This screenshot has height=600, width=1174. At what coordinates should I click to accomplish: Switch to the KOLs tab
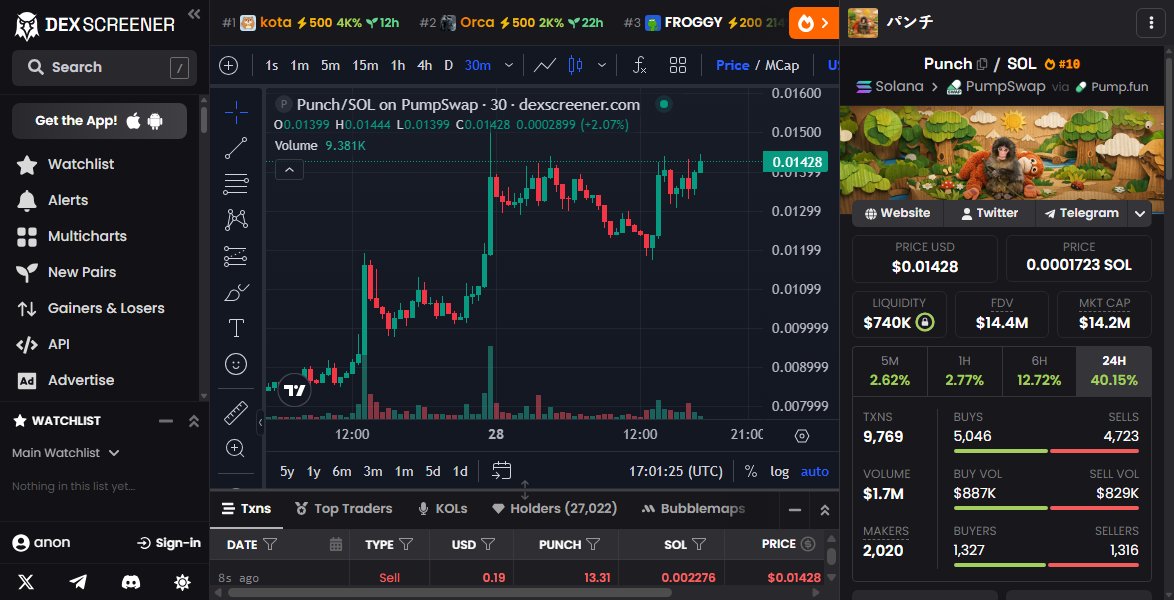pyautogui.click(x=442, y=509)
